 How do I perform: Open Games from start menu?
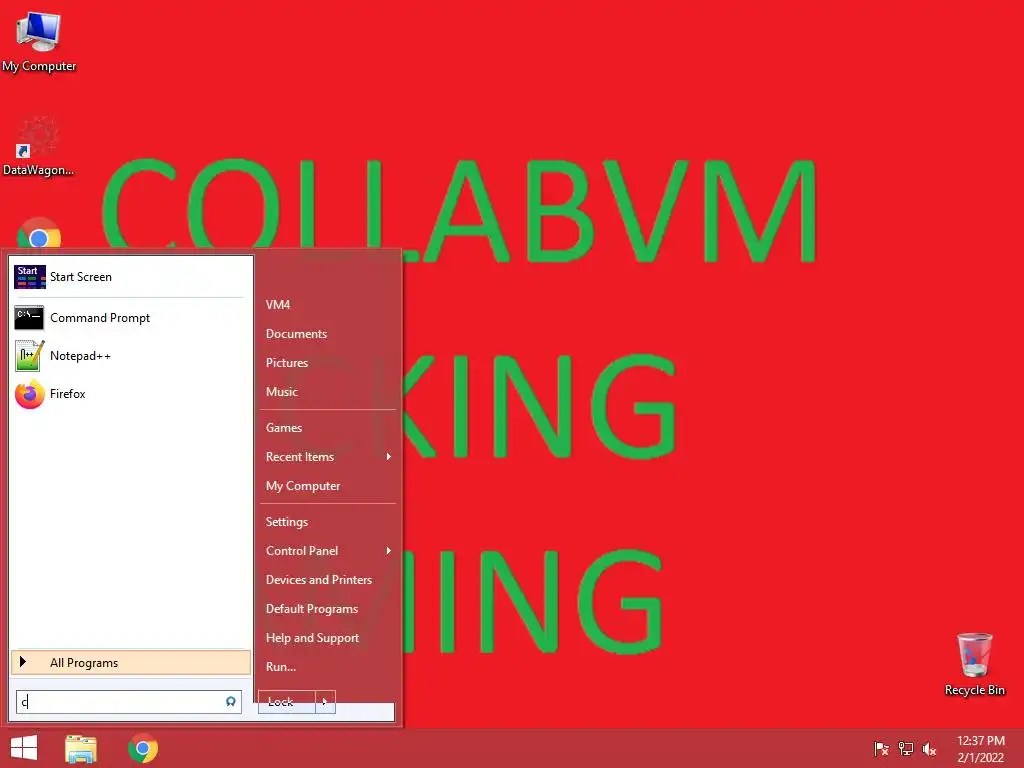pyautogui.click(x=283, y=428)
